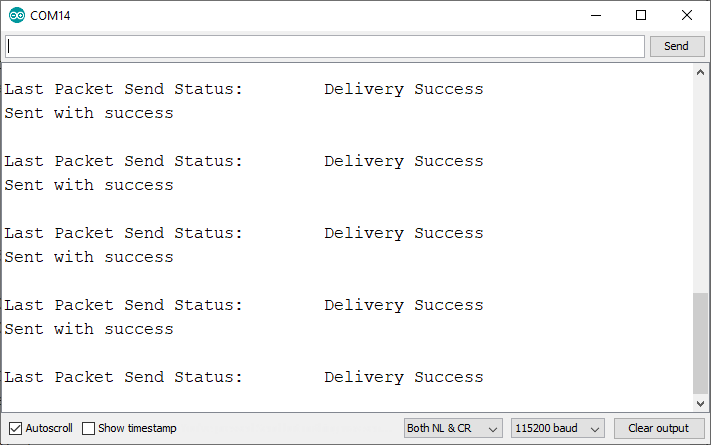Click the last "Sent with success" line
The height and width of the screenshot is (445, 711).
tap(89, 329)
